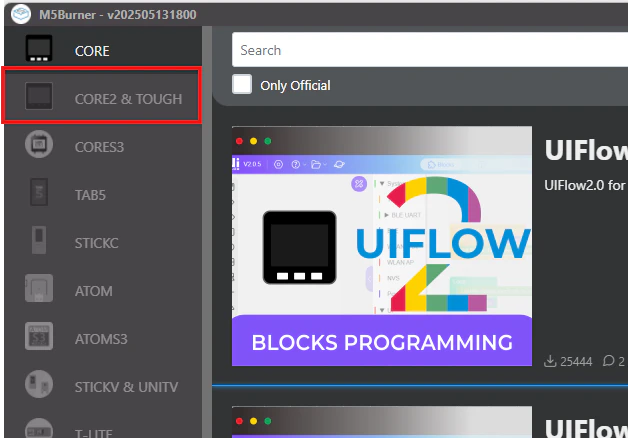
Task: Open the UIFlow2 Blocks Programming thumbnail
Action: click(x=382, y=246)
